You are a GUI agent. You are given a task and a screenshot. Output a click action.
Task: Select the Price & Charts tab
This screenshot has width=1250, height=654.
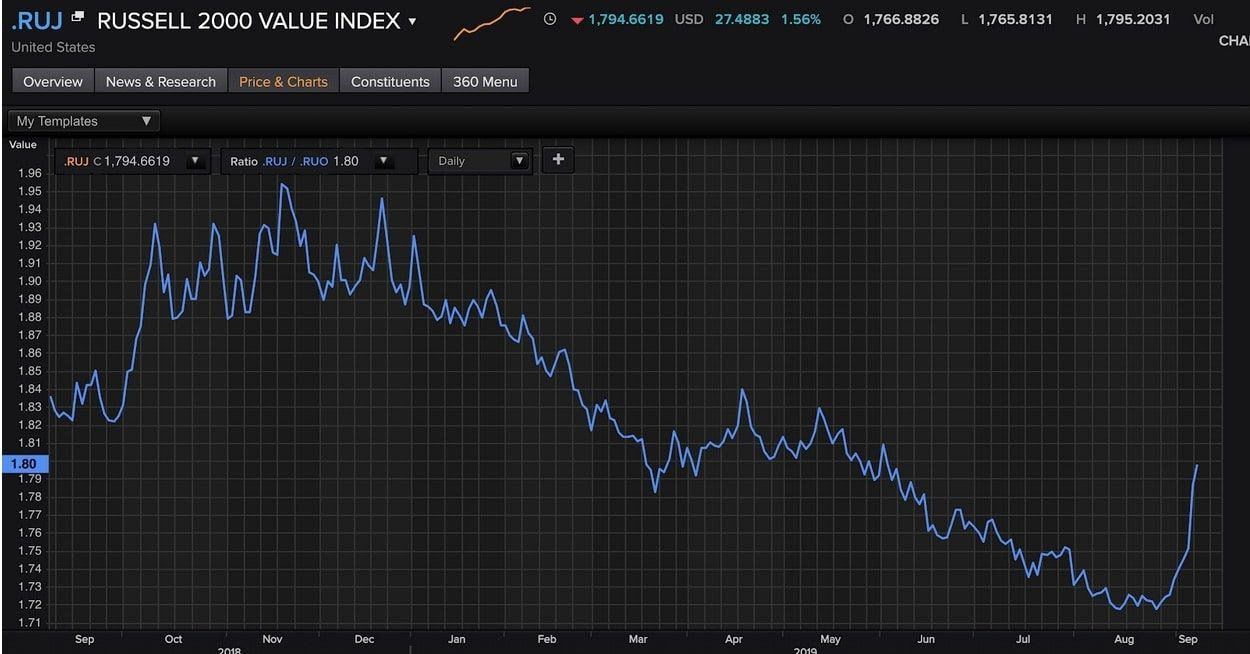point(283,81)
